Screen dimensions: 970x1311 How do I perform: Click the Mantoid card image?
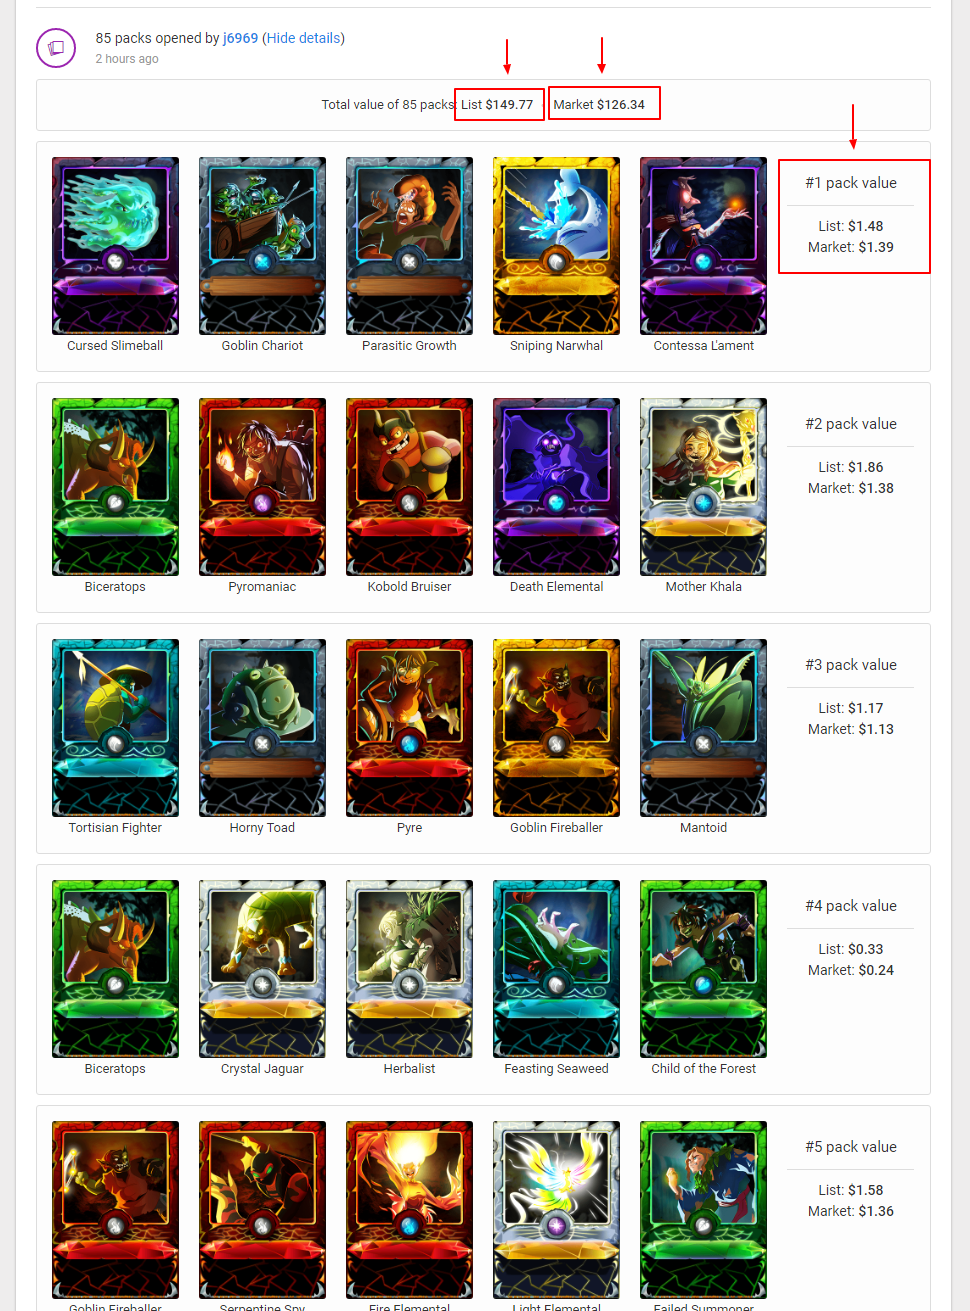tap(703, 728)
